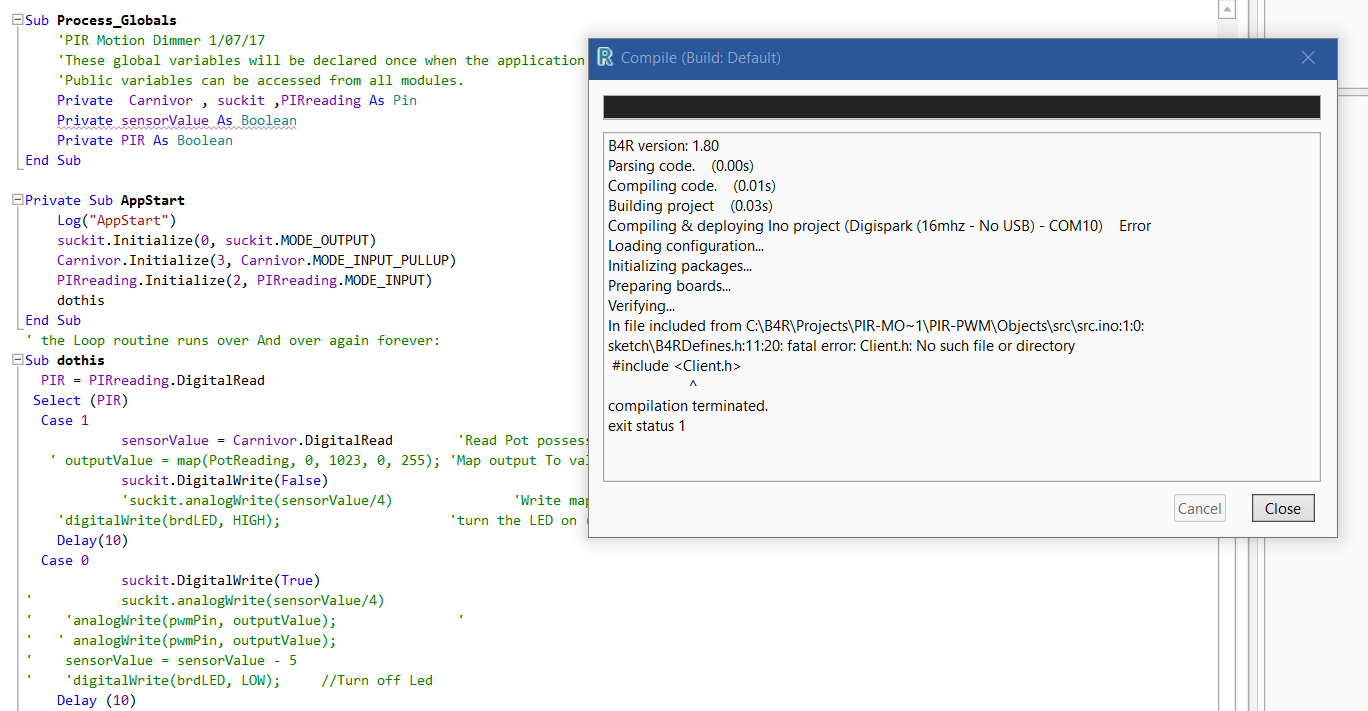Click the "fatal error: Client.h" log line

841,346
